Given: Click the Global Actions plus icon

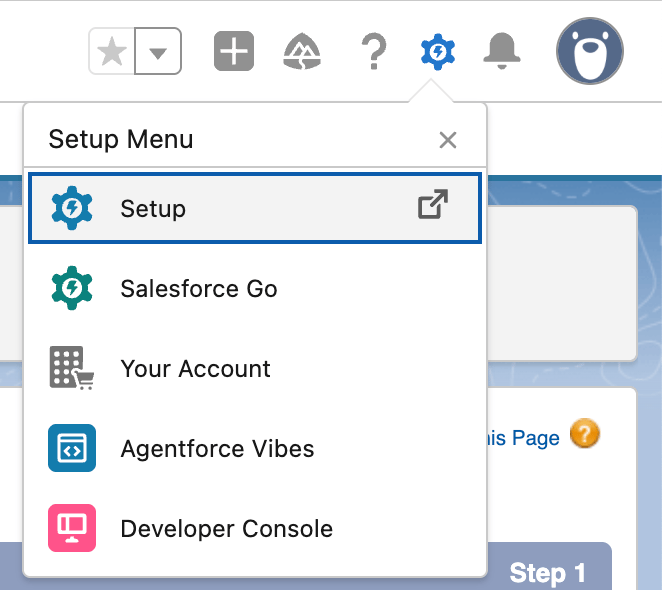Looking at the screenshot, I should click(234, 51).
